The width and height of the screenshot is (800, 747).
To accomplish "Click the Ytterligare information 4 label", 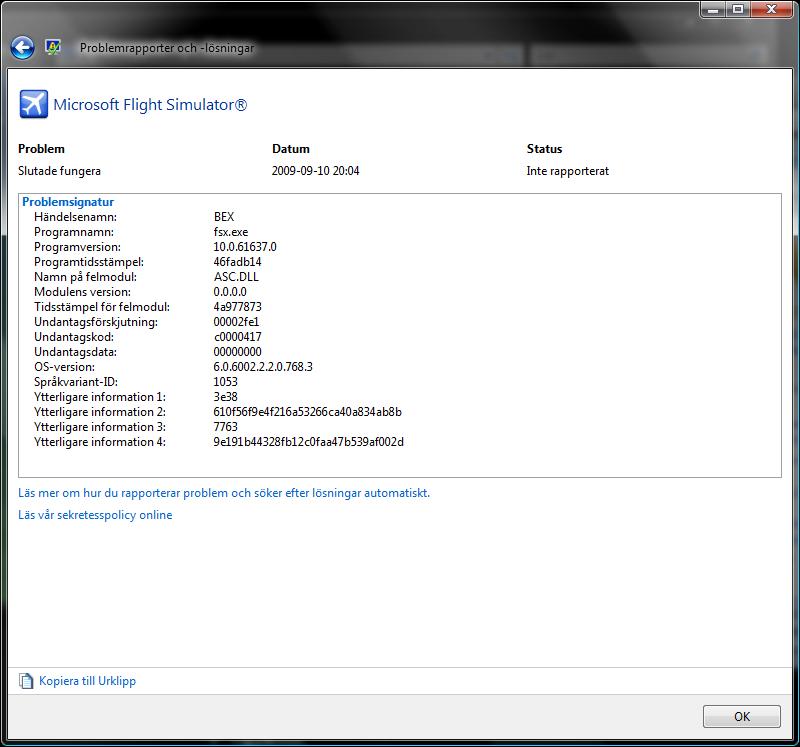I will (100, 442).
